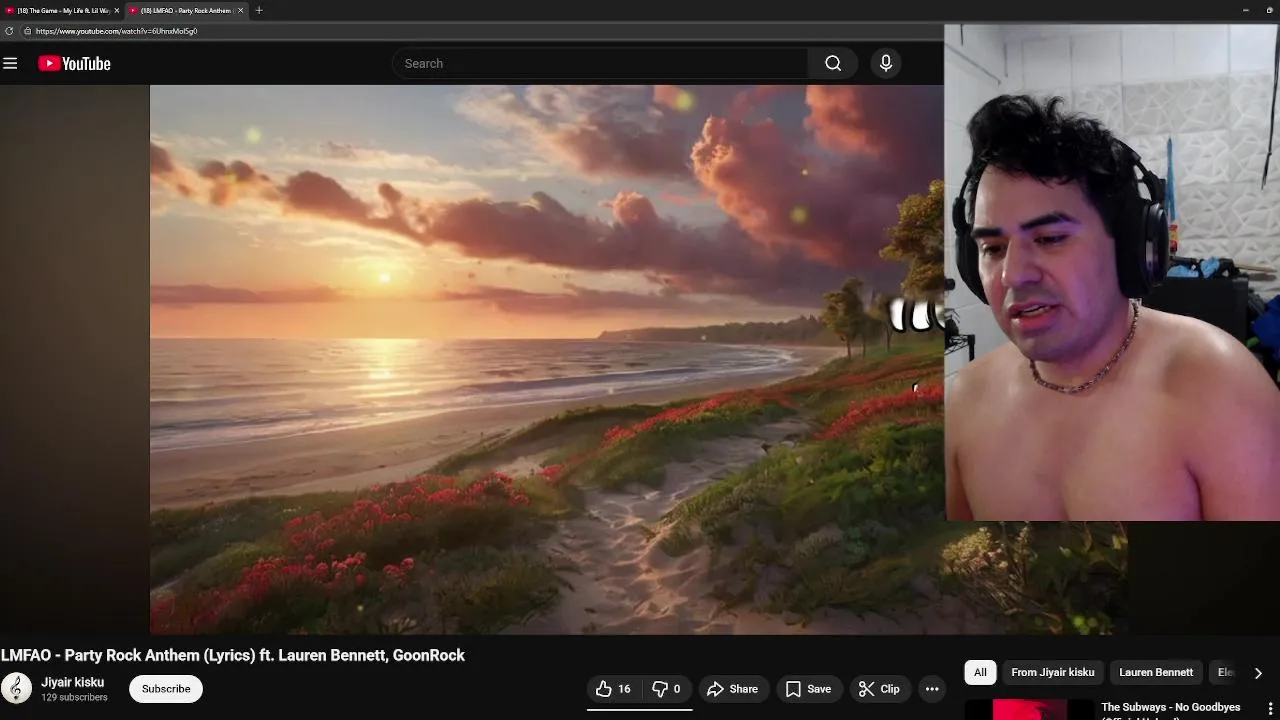Reload the page in the browser
This screenshot has width=1280, height=720.
(9, 31)
